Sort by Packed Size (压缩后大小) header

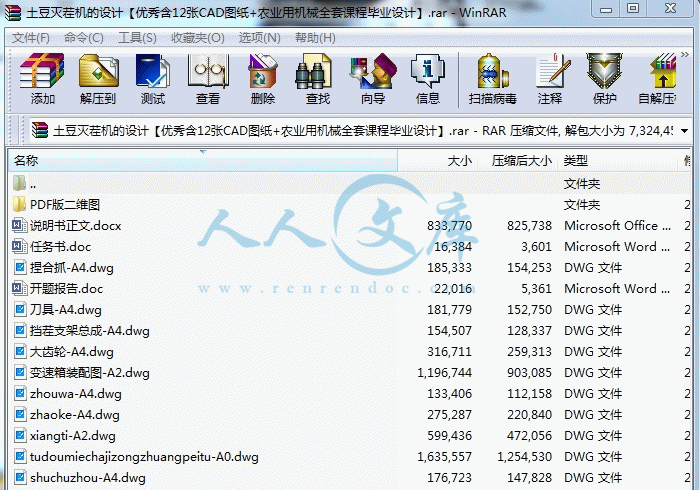point(518,161)
